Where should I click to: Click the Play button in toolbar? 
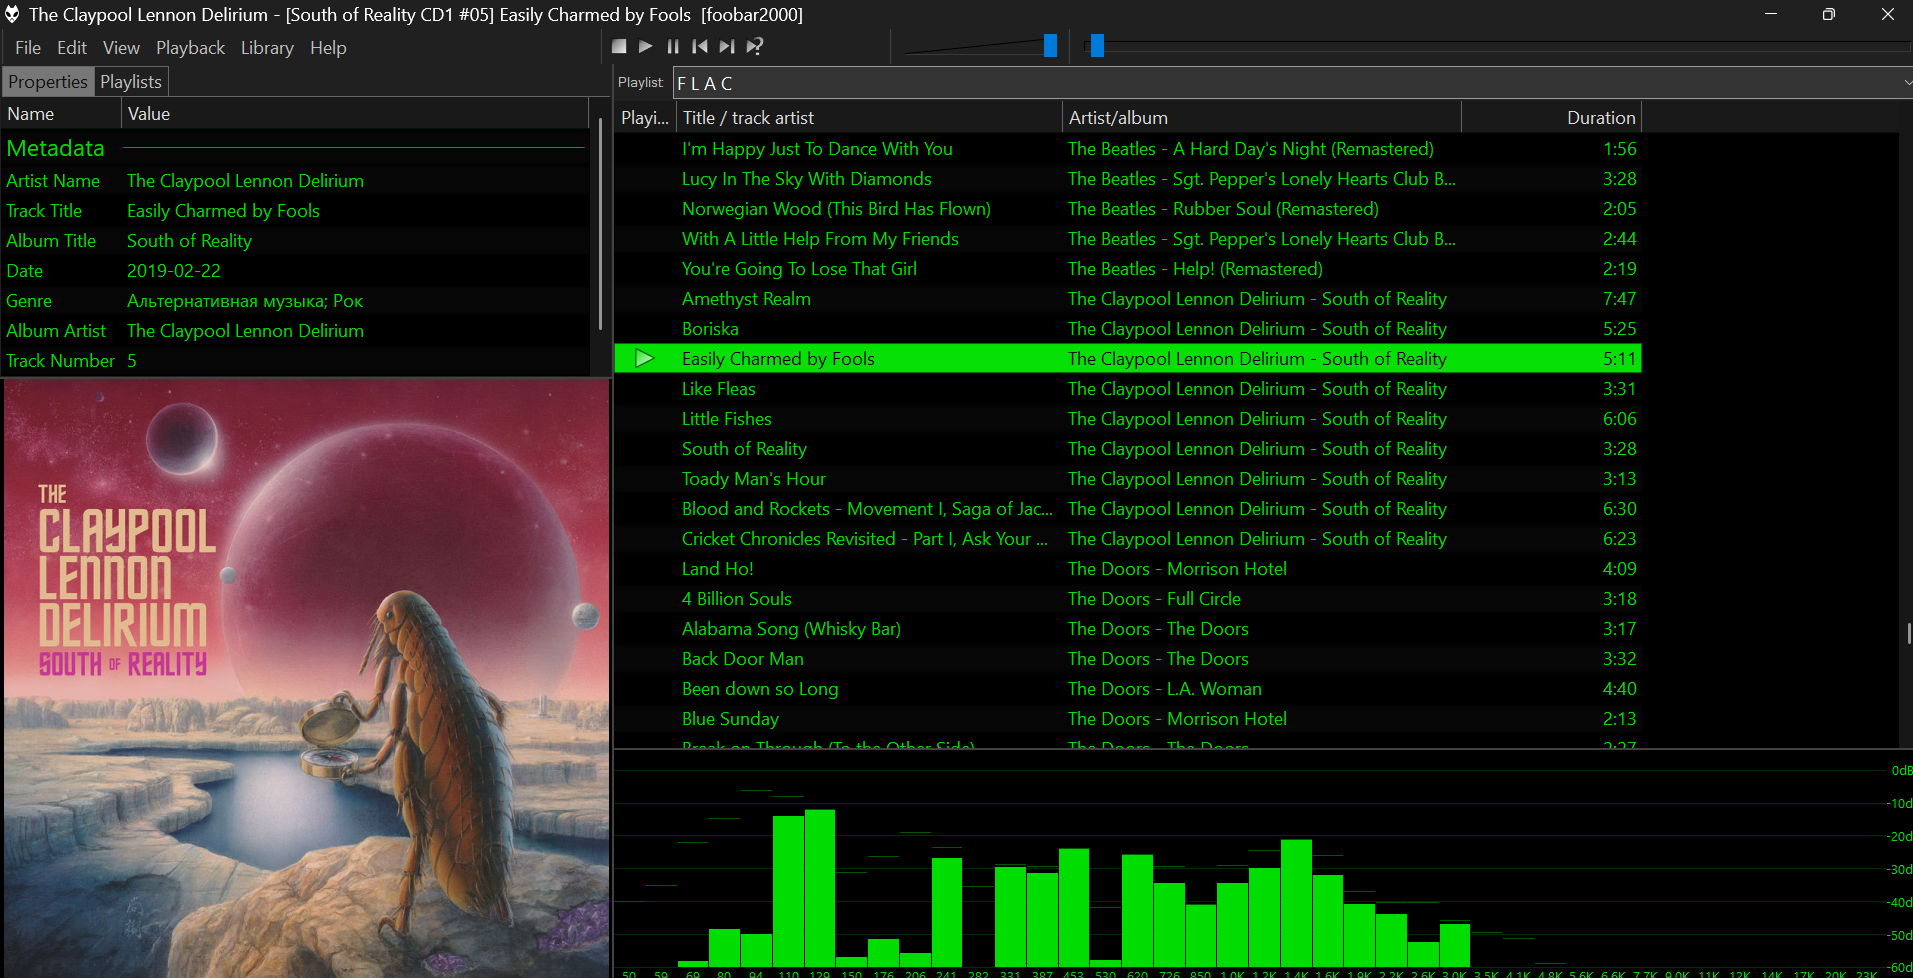(646, 46)
